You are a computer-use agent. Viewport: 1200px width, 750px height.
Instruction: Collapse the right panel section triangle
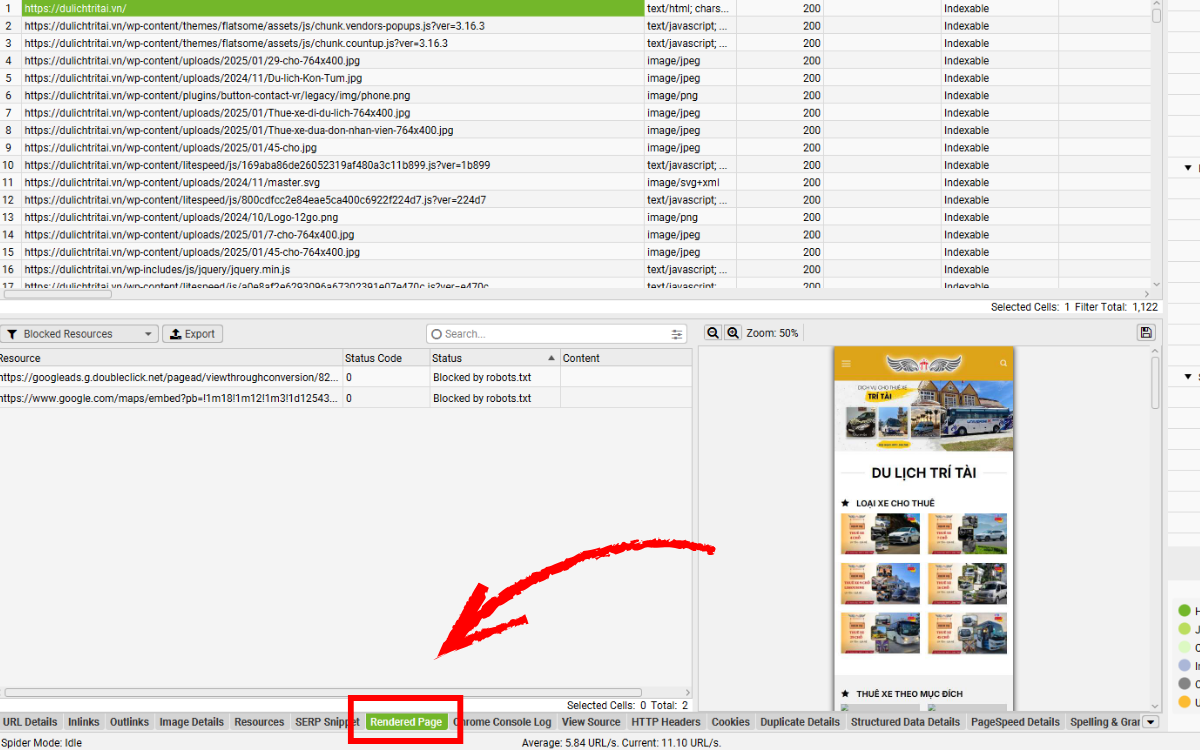pos(1188,168)
